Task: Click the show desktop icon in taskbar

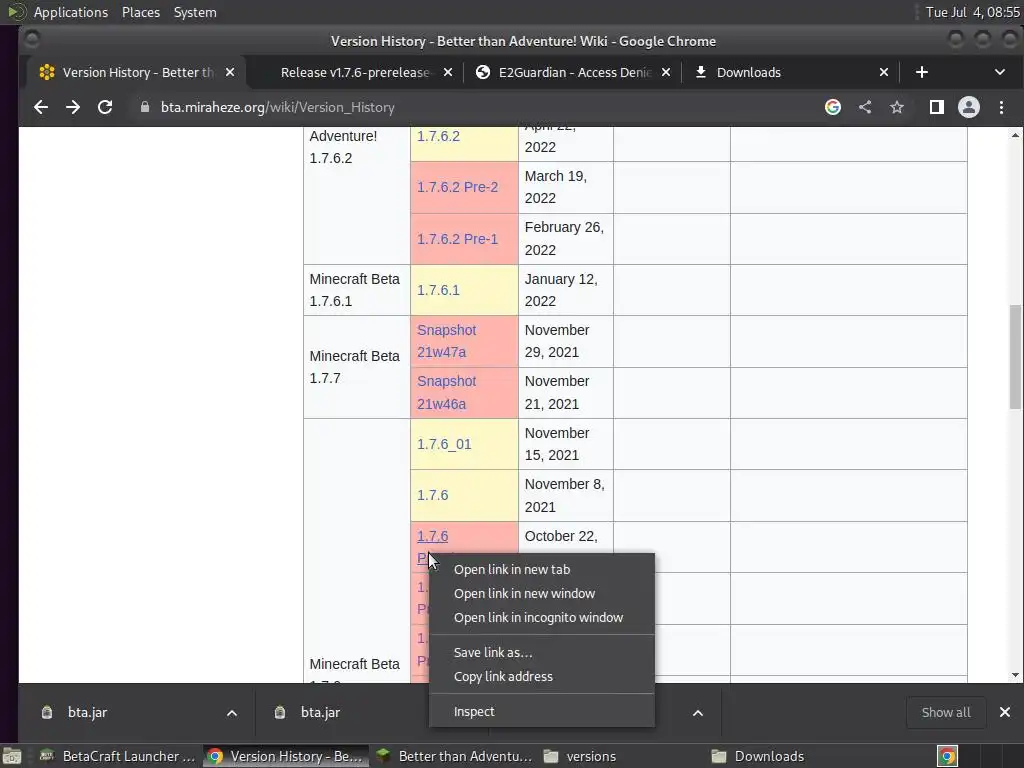Action: pos(12,756)
